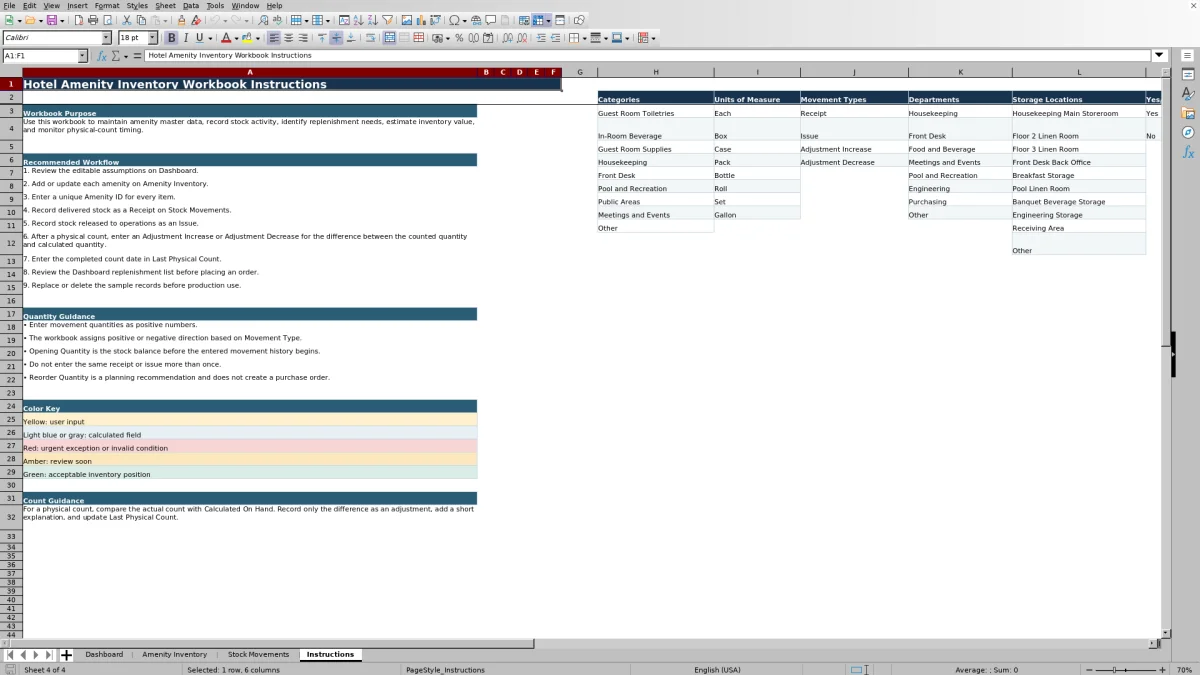This screenshot has width=1200, height=675.
Task: Click the Insert Image icon
Action: 407,20
